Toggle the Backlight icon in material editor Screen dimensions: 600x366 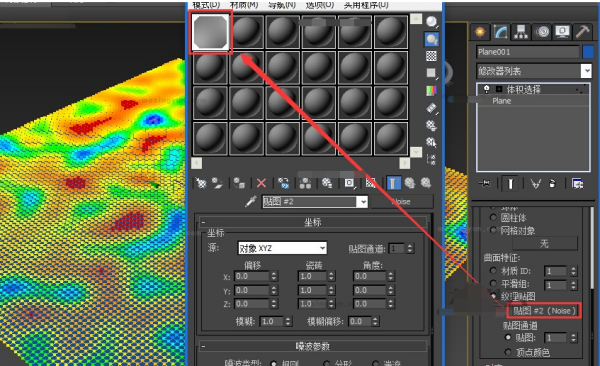click(x=432, y=39)
